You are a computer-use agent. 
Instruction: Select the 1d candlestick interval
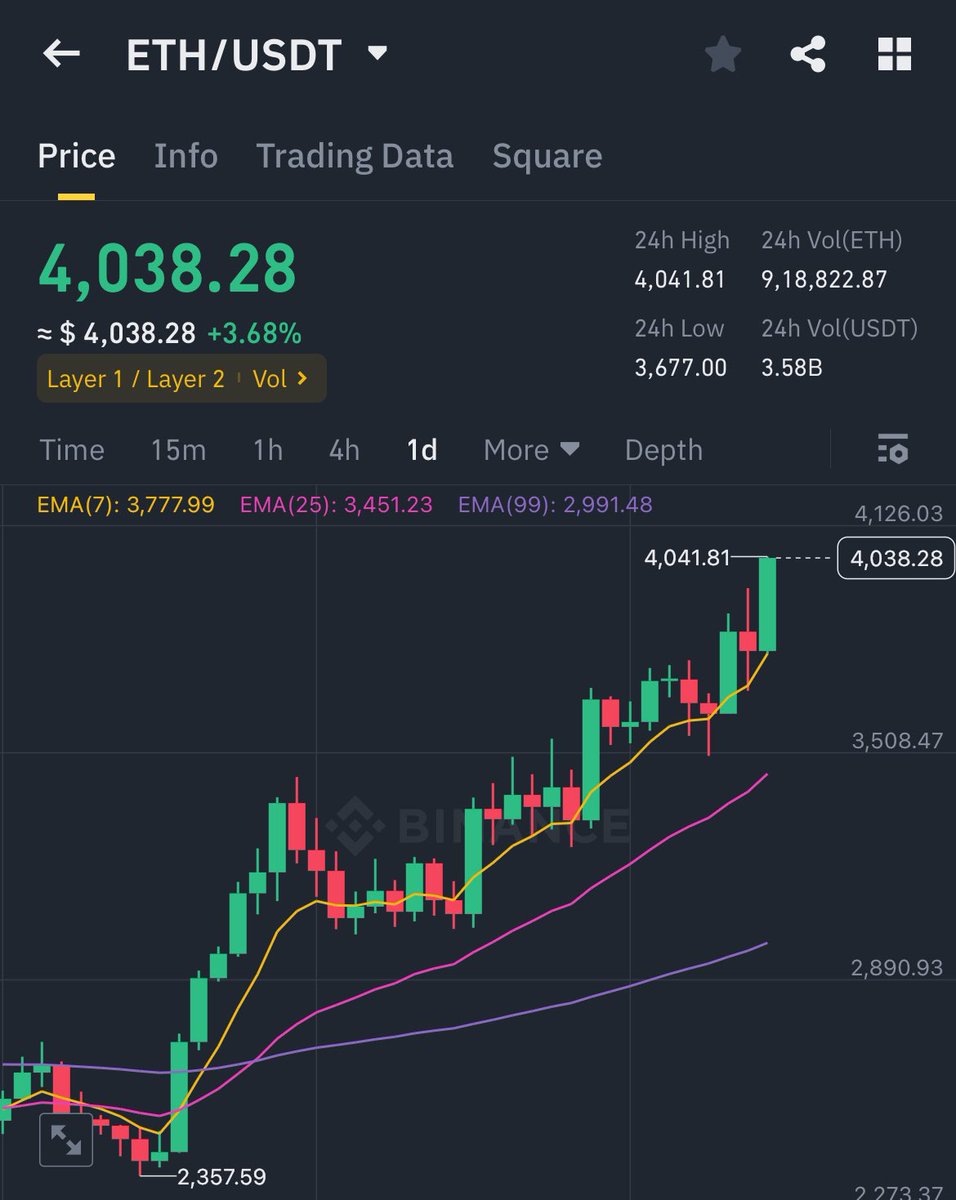(x=420, y=450)
